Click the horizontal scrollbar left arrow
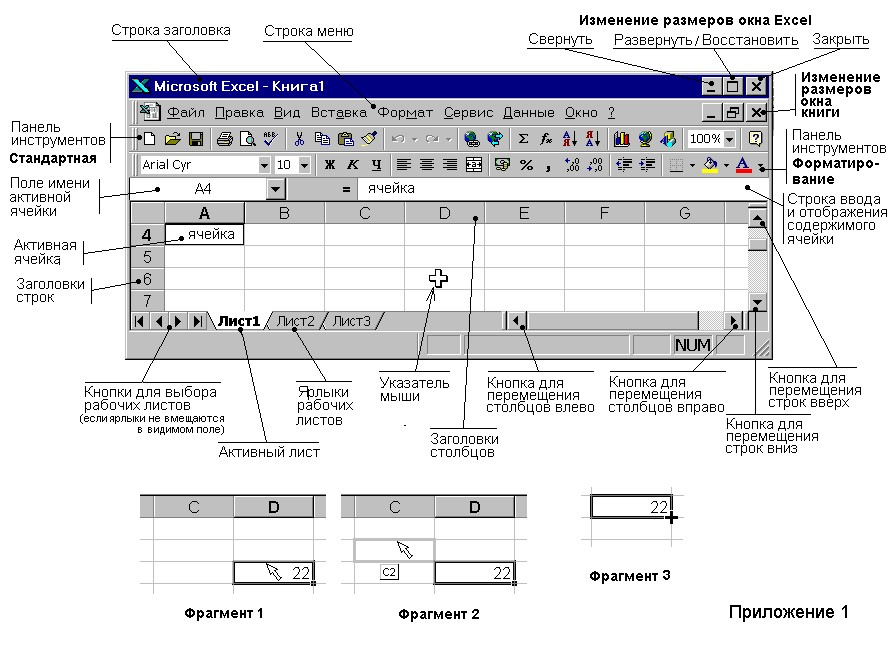890x650 pixels. point(516,321)
